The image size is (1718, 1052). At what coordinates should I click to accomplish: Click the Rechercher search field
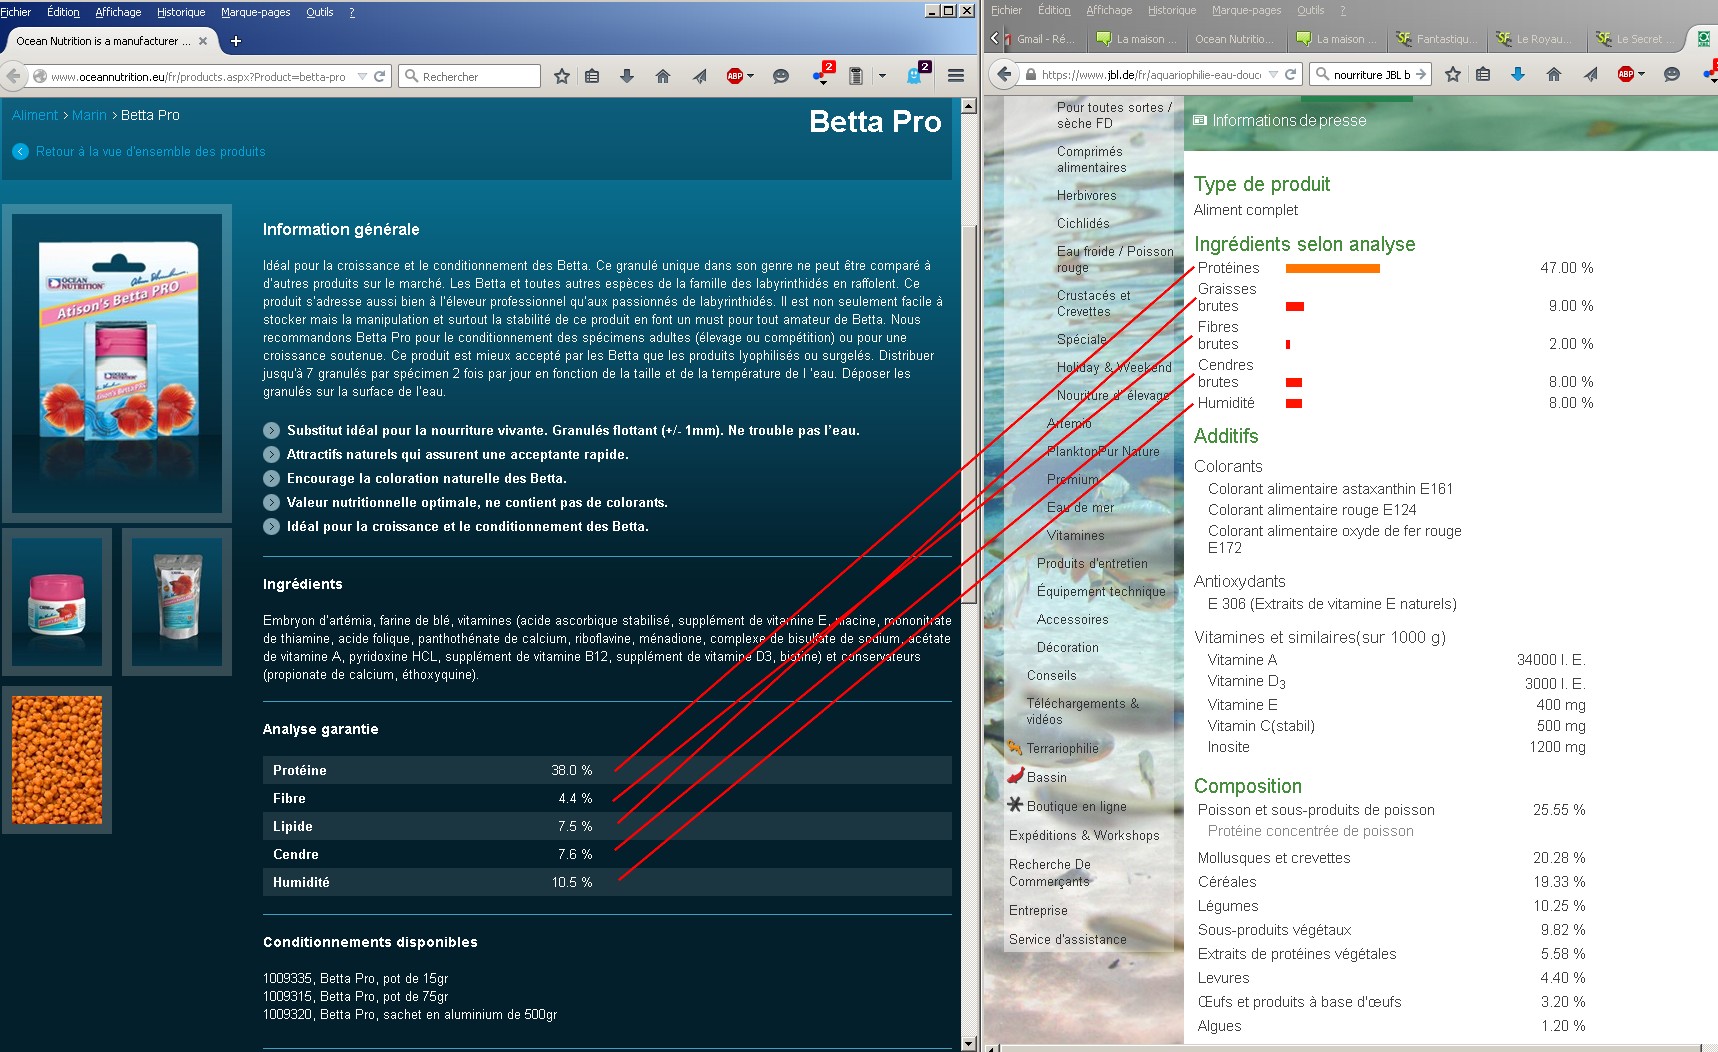(470, 76)
